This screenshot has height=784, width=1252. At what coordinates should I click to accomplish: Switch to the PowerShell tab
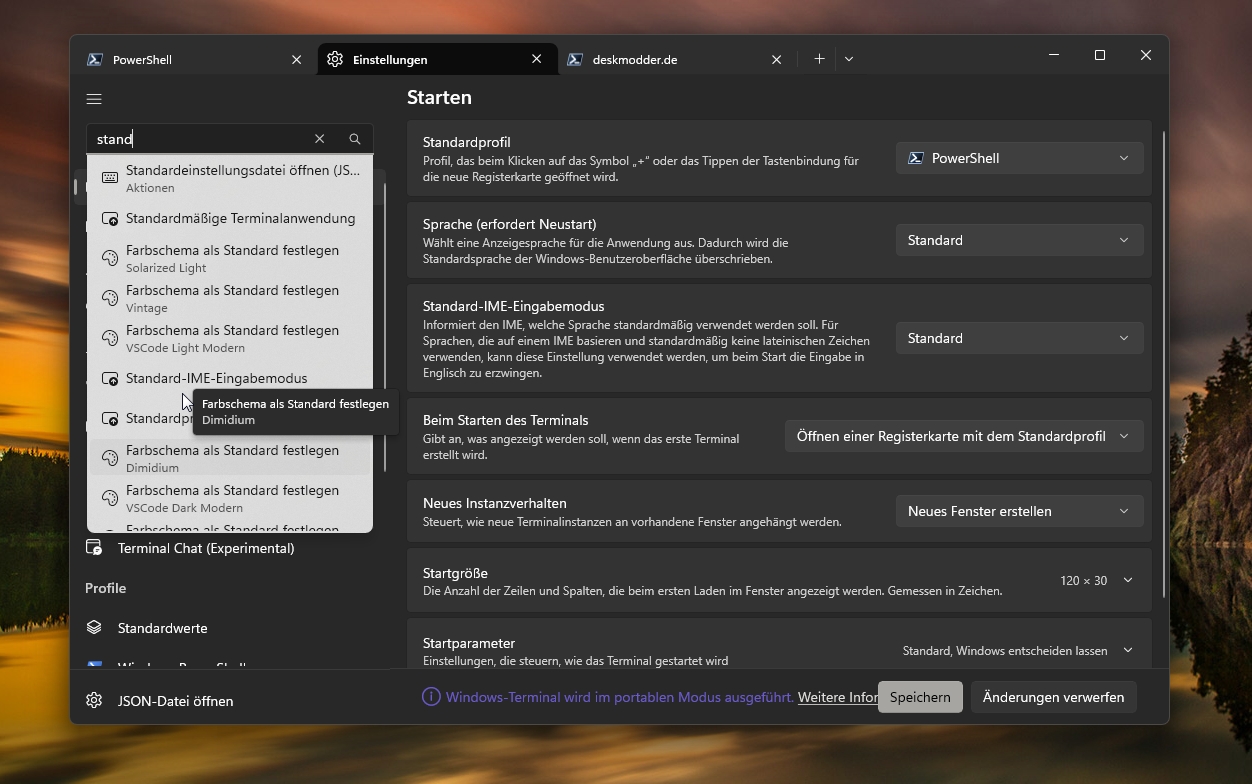[x=180, y=60]
